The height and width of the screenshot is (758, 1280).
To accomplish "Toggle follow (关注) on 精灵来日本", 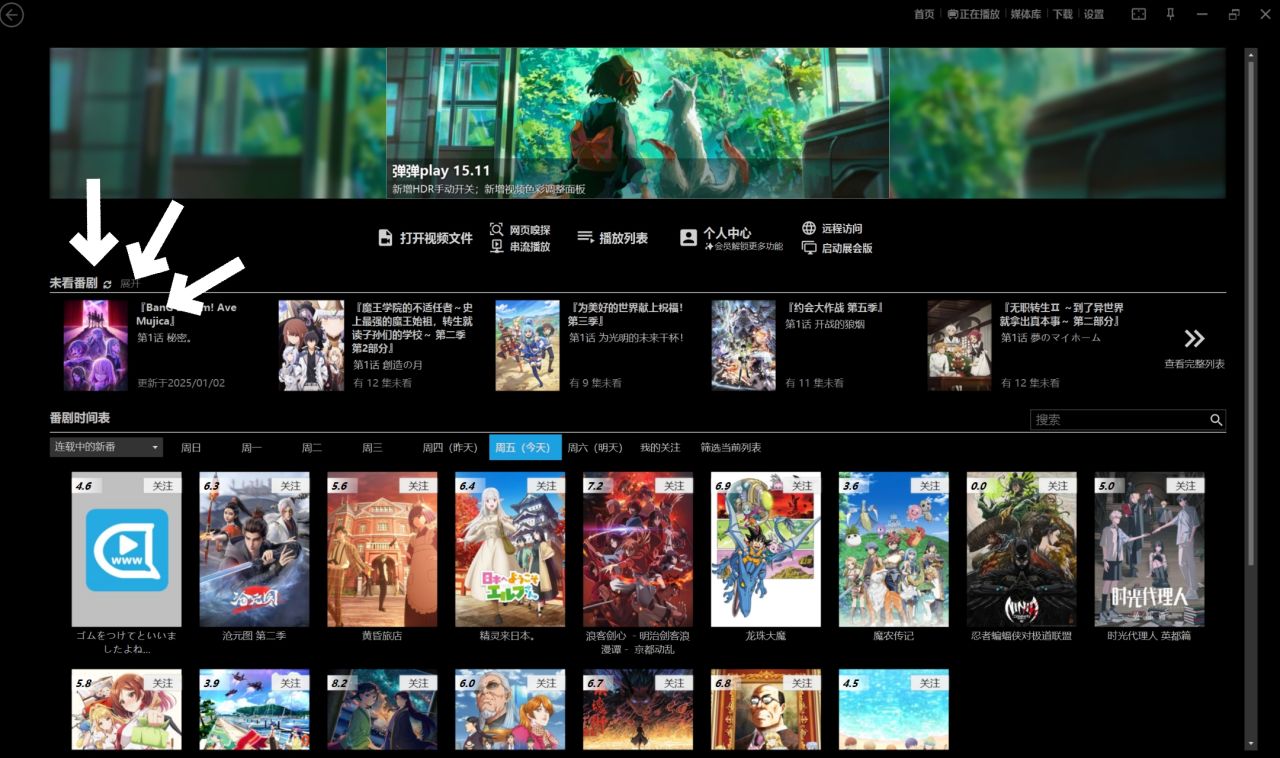I will pos(546,486).
